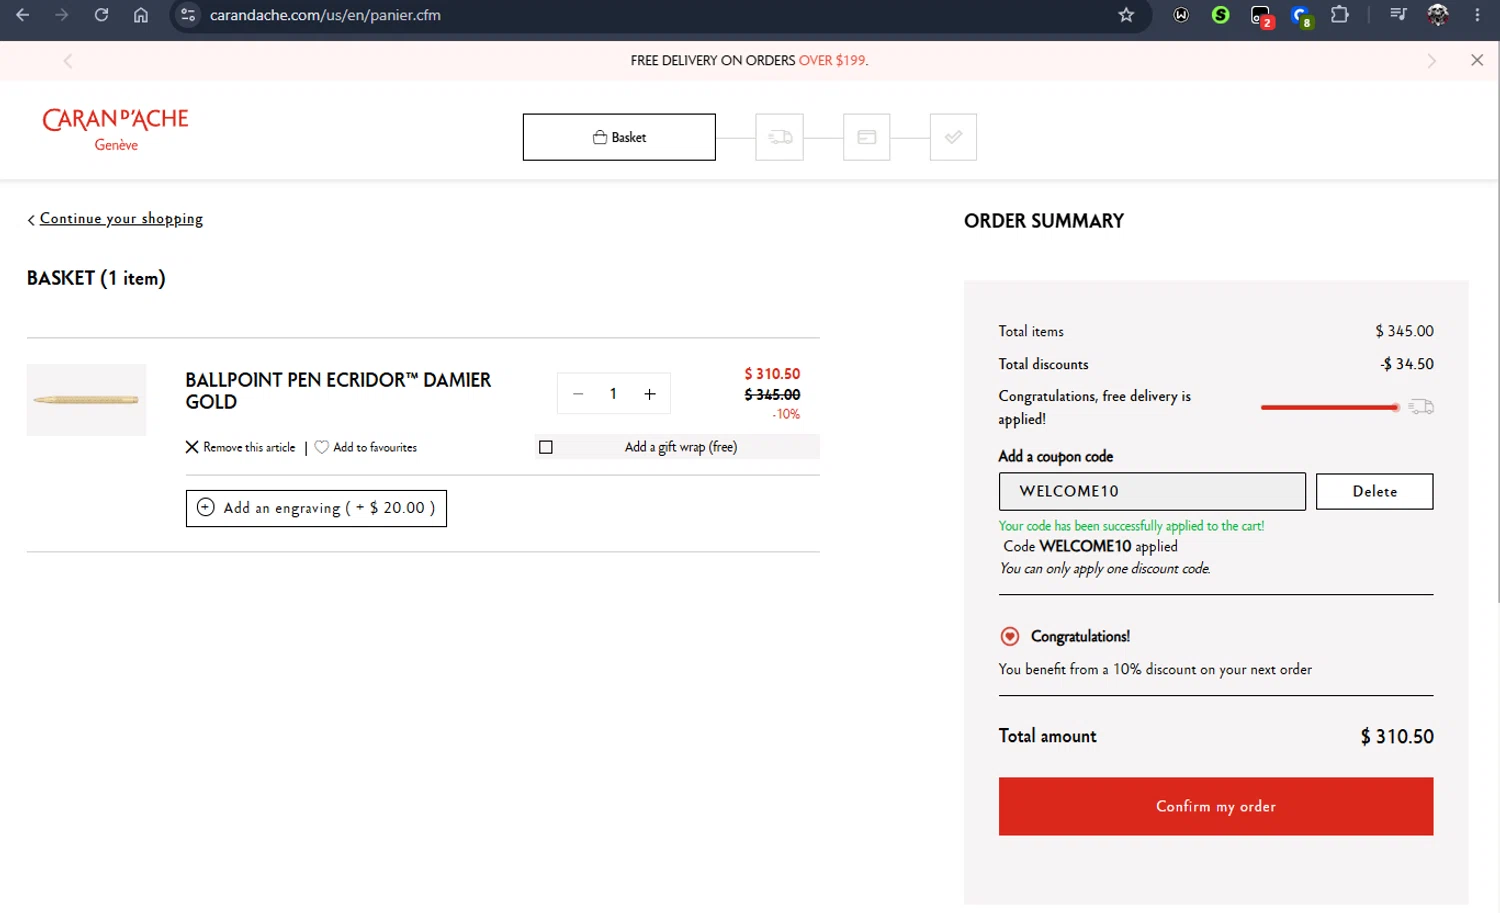This screenshot has height=913, width=1500.
Task: Add pen to favourites heart link
Action: (x=366, y=447)
